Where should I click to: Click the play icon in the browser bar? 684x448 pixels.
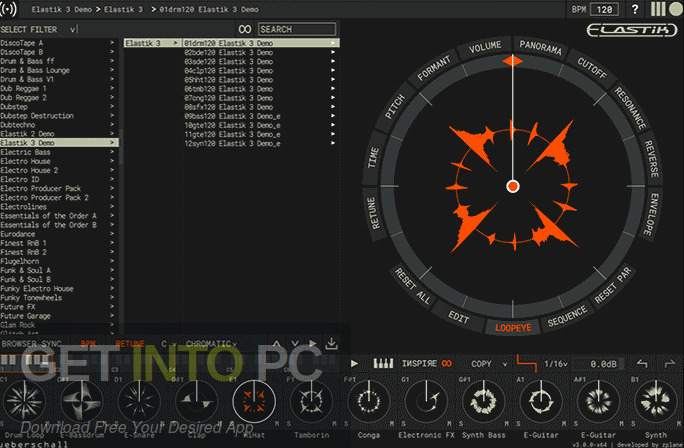313,344
